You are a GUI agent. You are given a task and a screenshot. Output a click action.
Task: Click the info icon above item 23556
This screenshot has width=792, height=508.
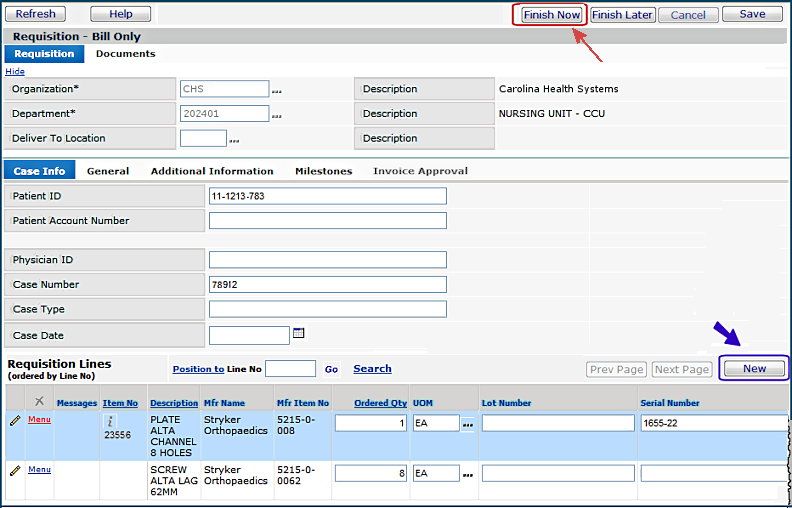[x=110, y=422]
